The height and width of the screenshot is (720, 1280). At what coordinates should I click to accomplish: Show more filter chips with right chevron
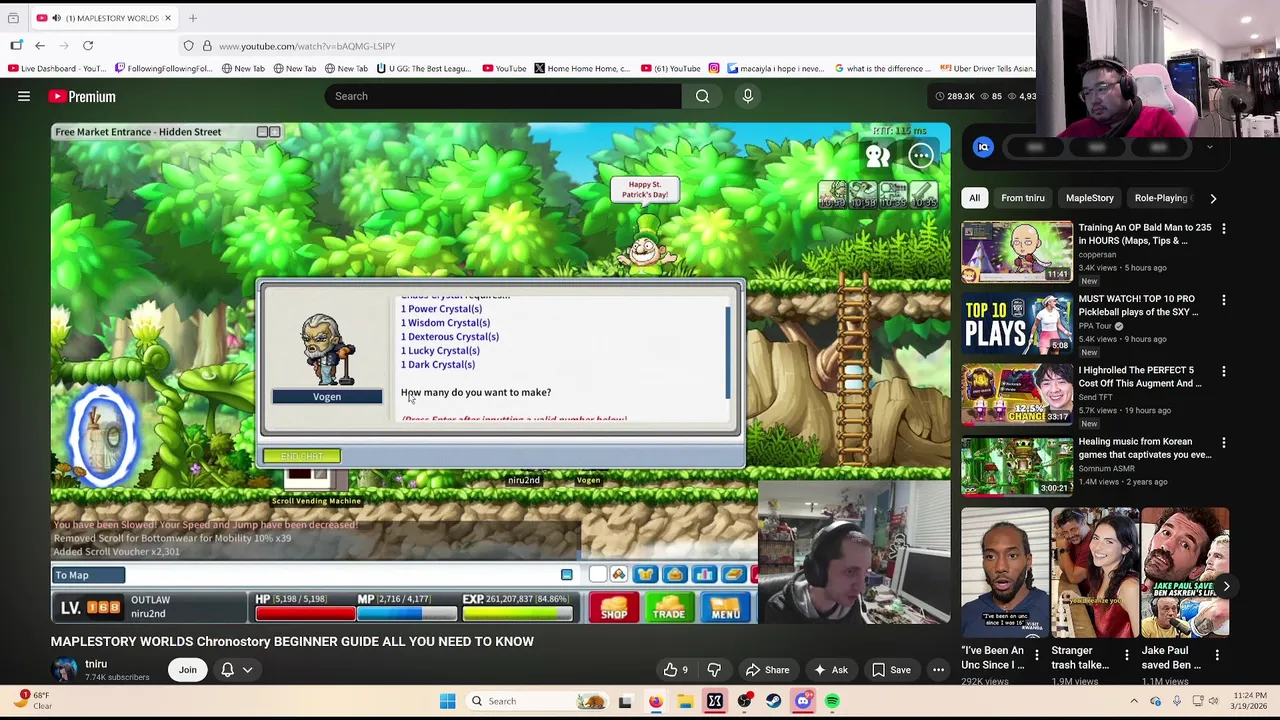1213,198
